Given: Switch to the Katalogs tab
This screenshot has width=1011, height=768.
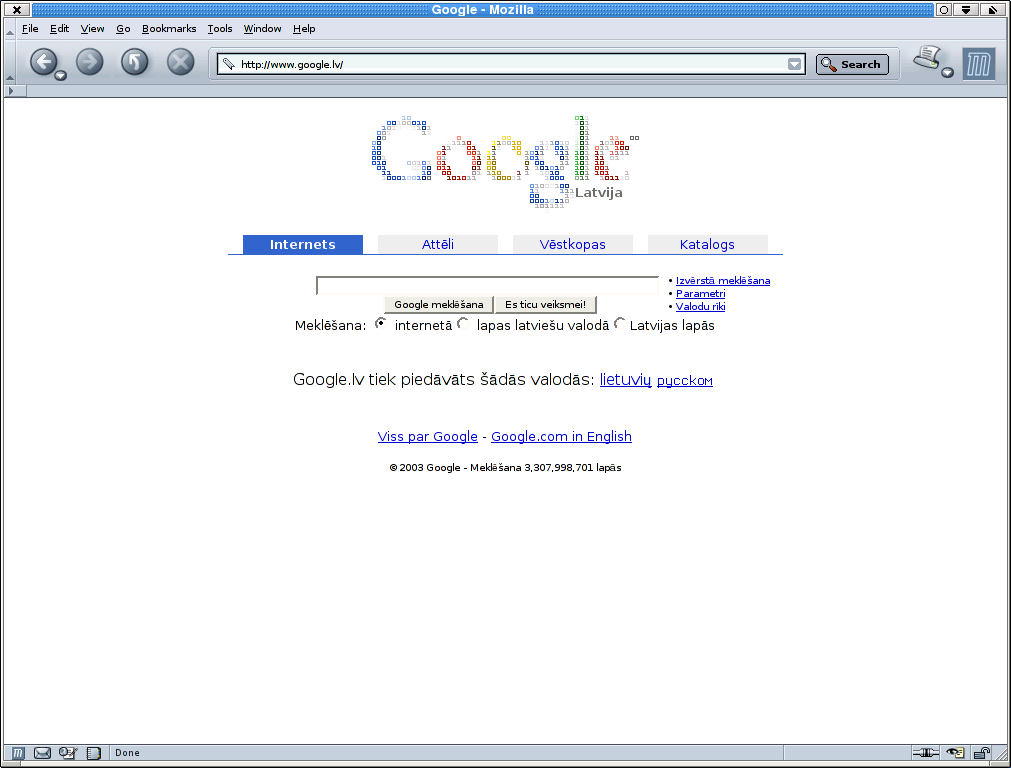Looking at the screenshot, I should [x=707, y=244].
